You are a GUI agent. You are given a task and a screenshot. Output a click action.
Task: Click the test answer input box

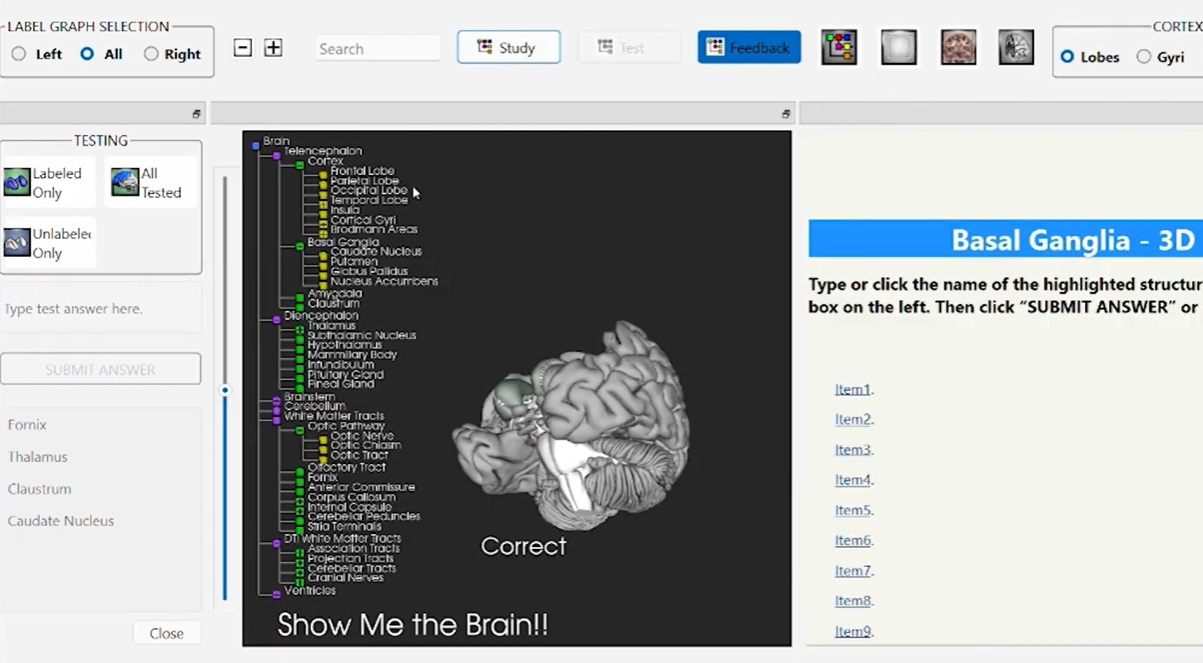point(101,309)
